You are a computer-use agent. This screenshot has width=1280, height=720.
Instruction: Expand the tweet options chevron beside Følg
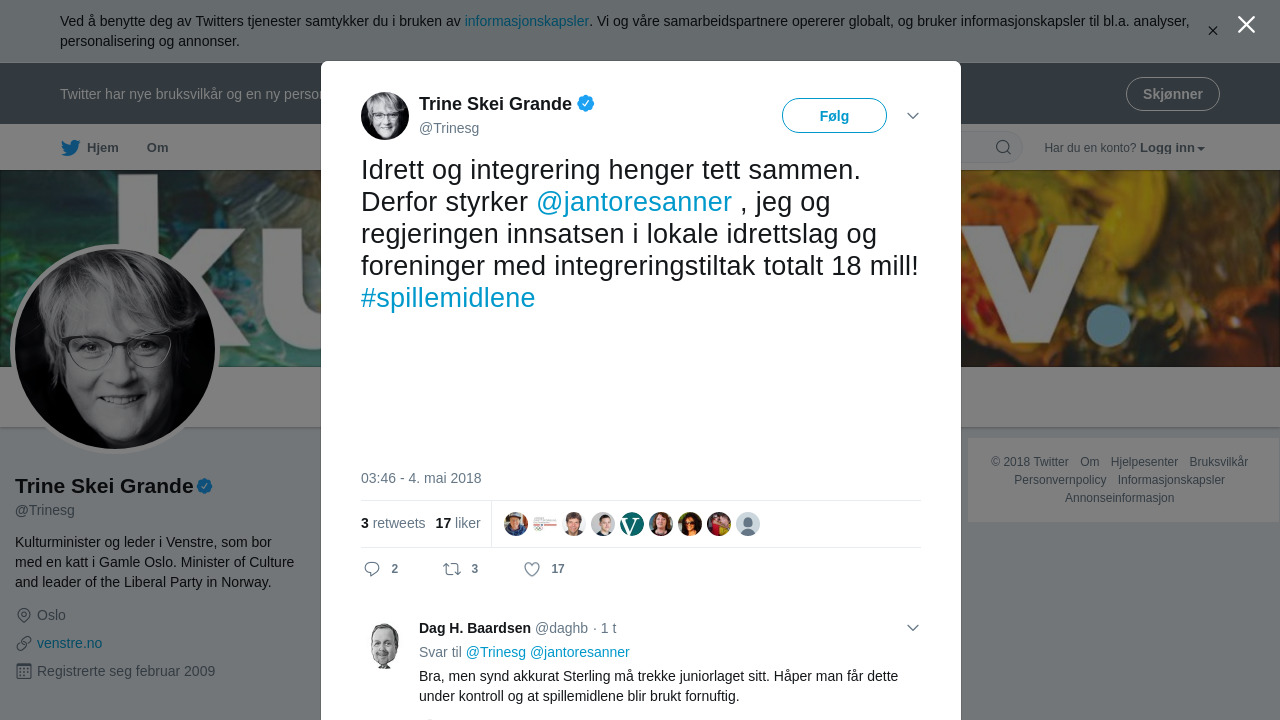click(913, 116)
